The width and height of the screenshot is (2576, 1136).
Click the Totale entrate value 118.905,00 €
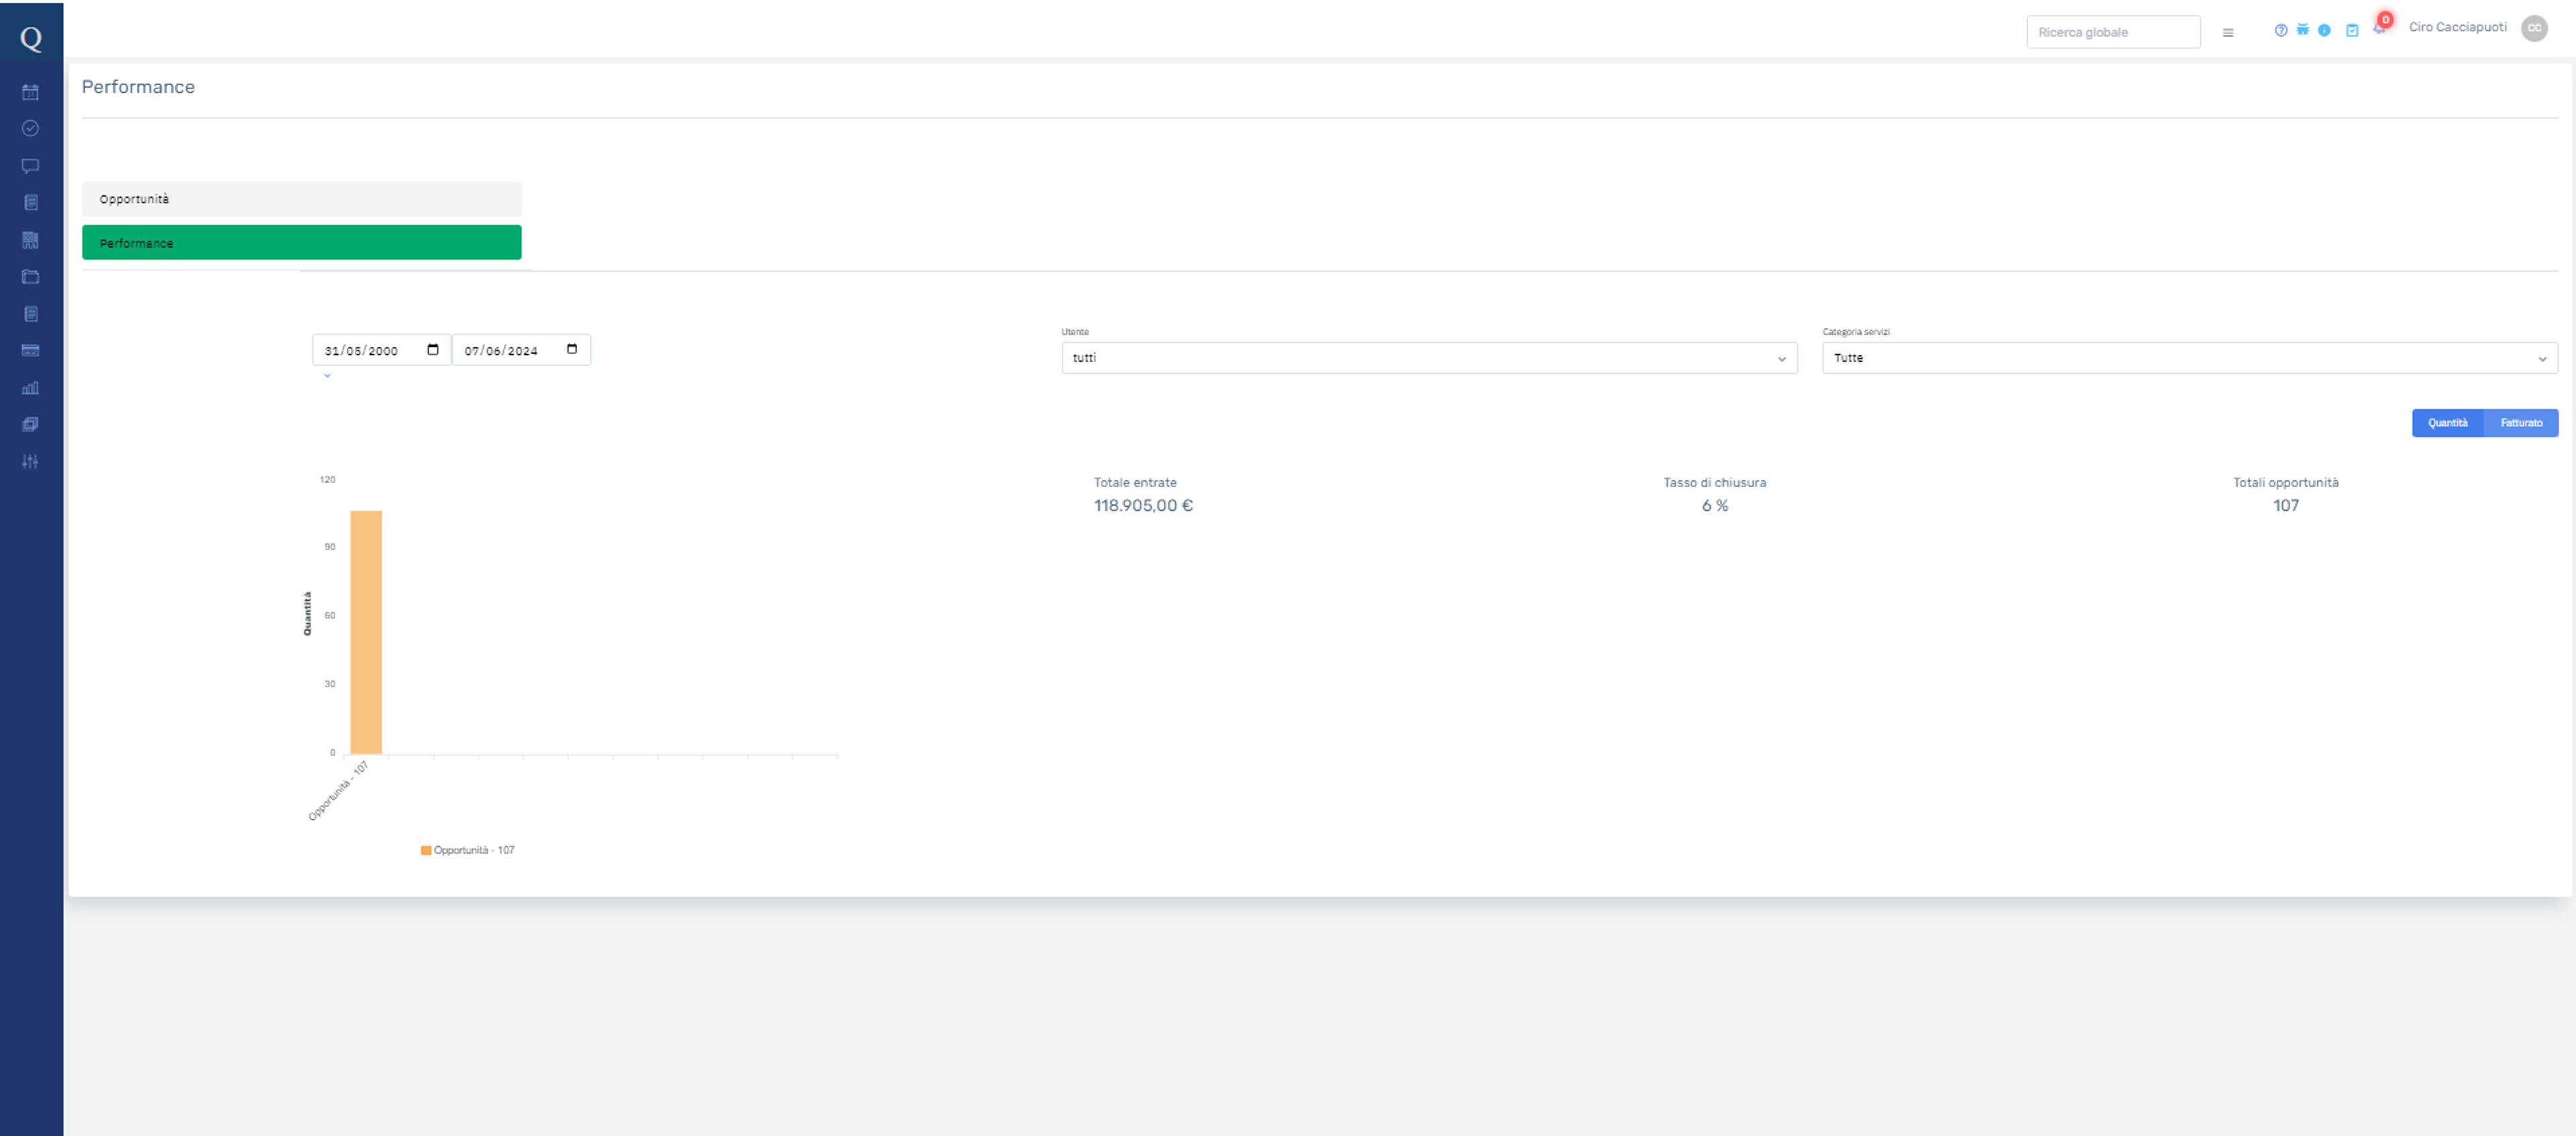click(1143, 506)
